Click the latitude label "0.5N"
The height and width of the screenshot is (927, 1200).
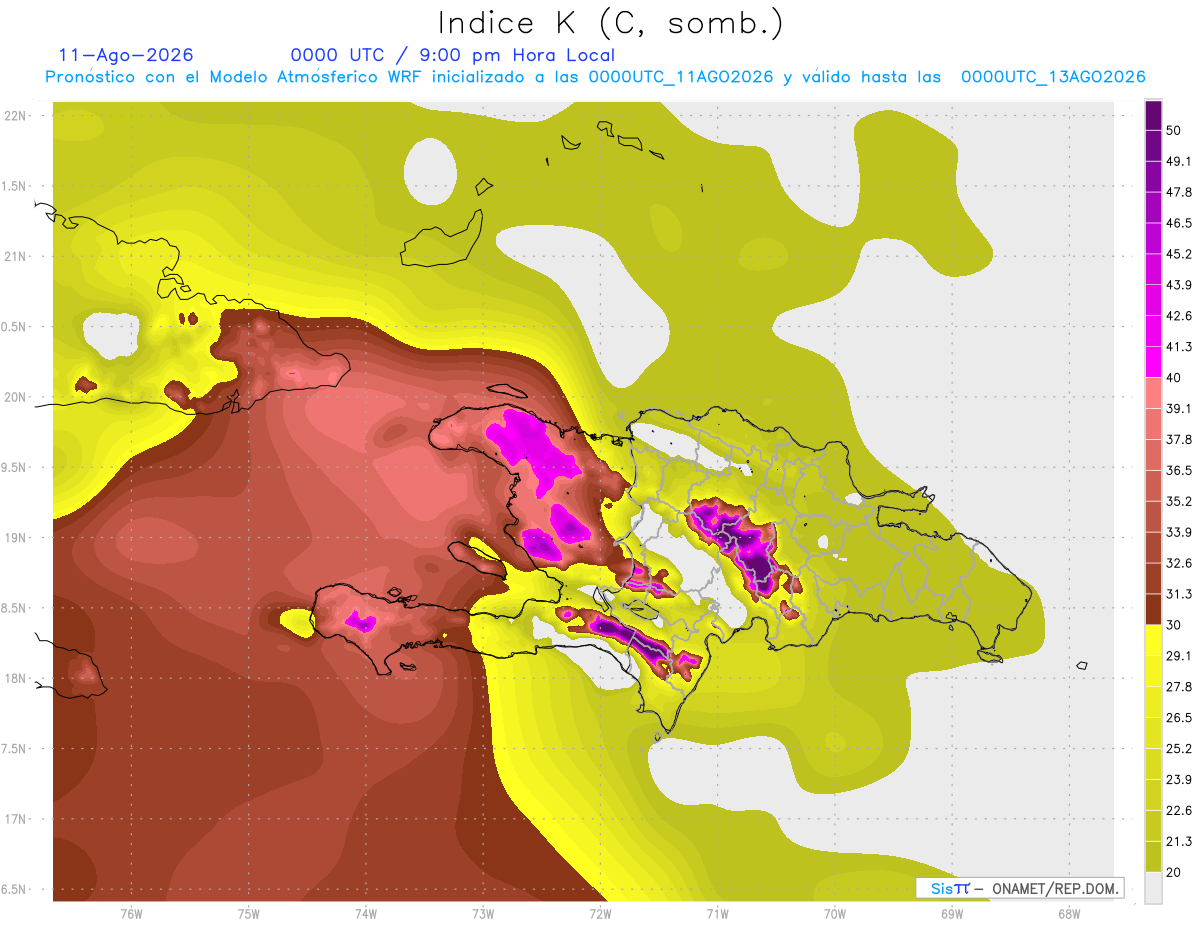(x=14, y=327)
